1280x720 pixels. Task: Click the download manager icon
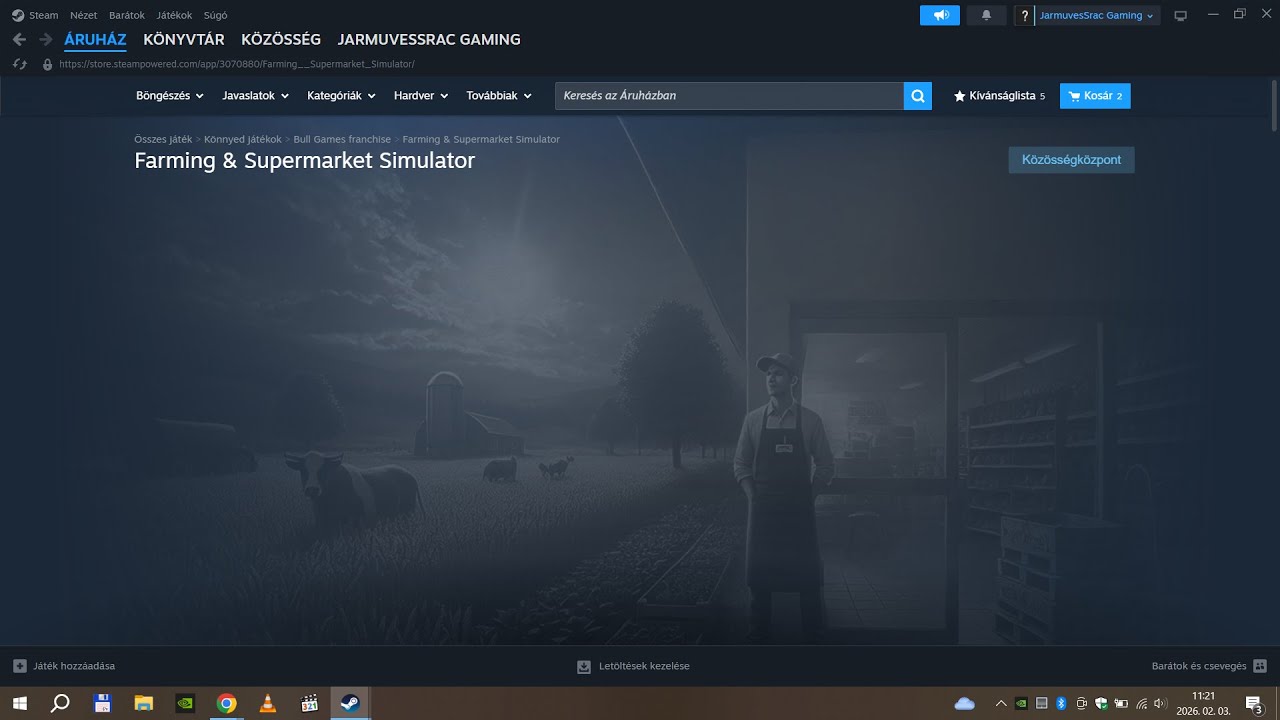[x=584, y=666]
